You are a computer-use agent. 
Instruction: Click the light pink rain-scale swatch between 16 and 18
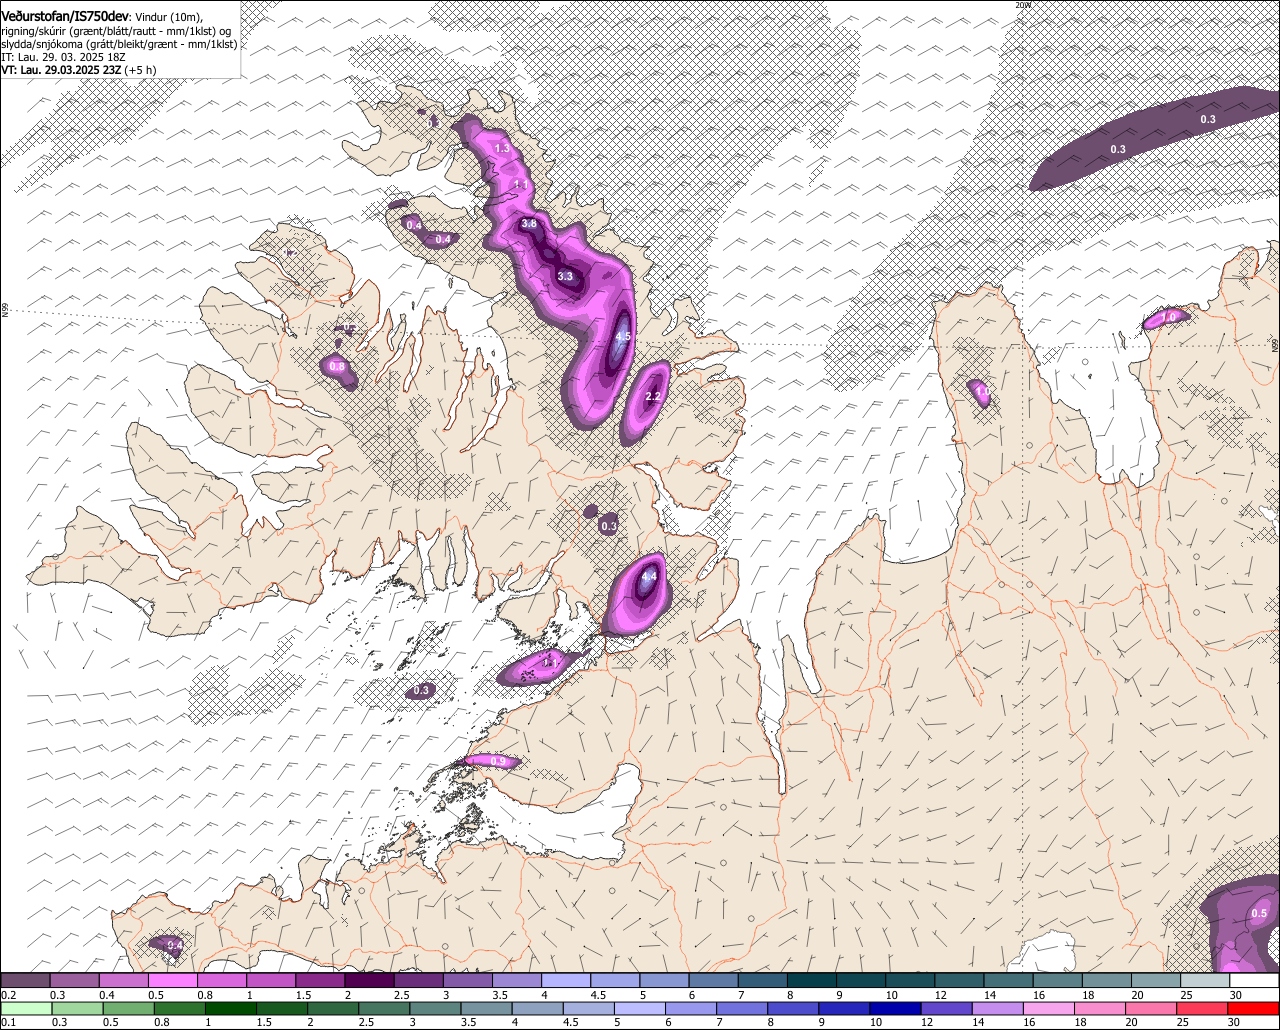click(x=1048, y=1008)
